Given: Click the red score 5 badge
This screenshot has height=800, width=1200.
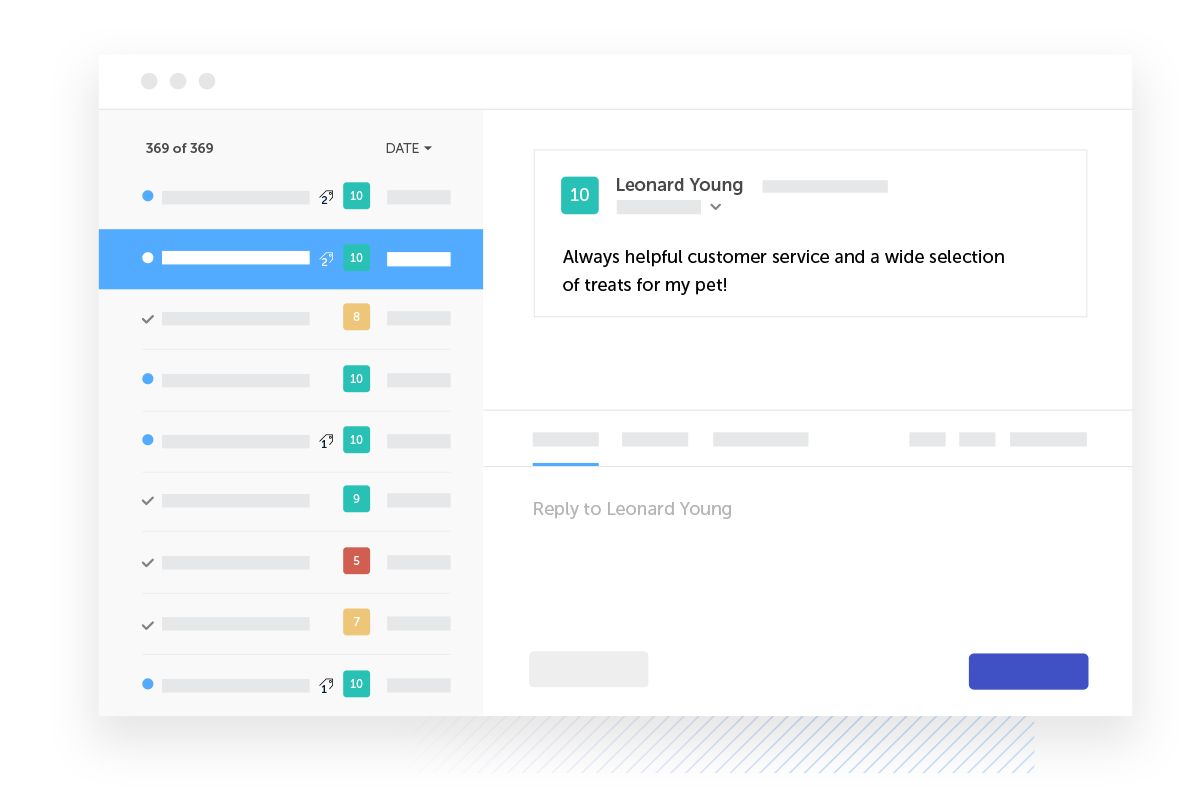Looking at the screenshot, I should point(356,560).
